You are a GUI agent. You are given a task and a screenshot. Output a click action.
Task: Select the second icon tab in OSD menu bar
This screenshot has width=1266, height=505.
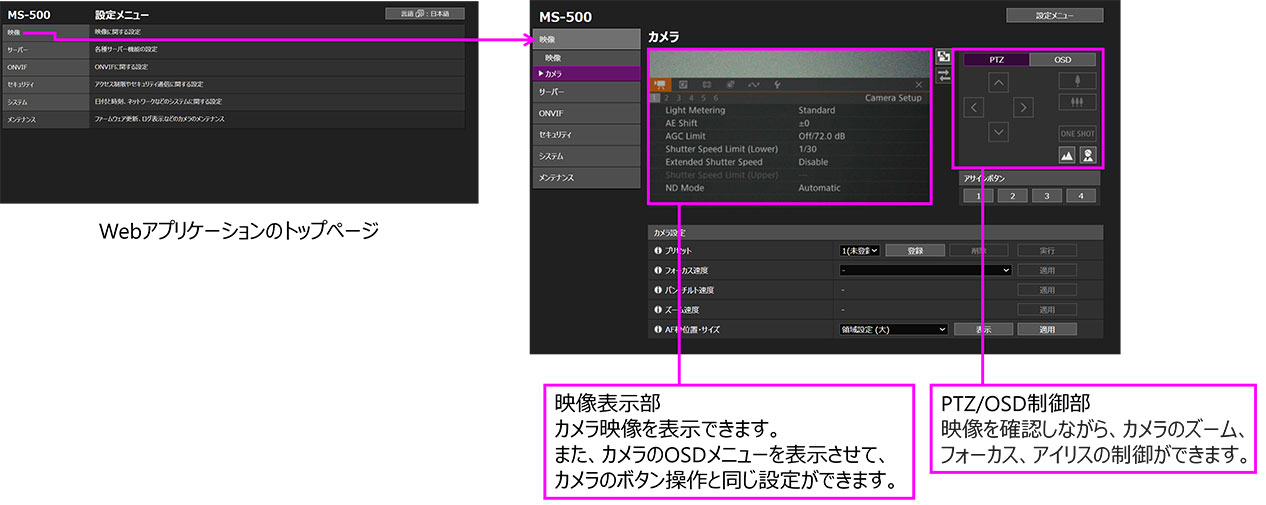coord(684,84)
